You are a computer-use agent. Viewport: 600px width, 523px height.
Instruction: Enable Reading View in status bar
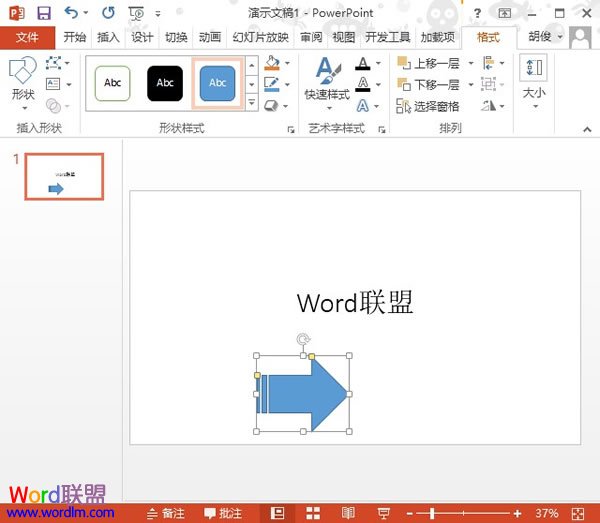pyautogui.click(x=348, y=513)
